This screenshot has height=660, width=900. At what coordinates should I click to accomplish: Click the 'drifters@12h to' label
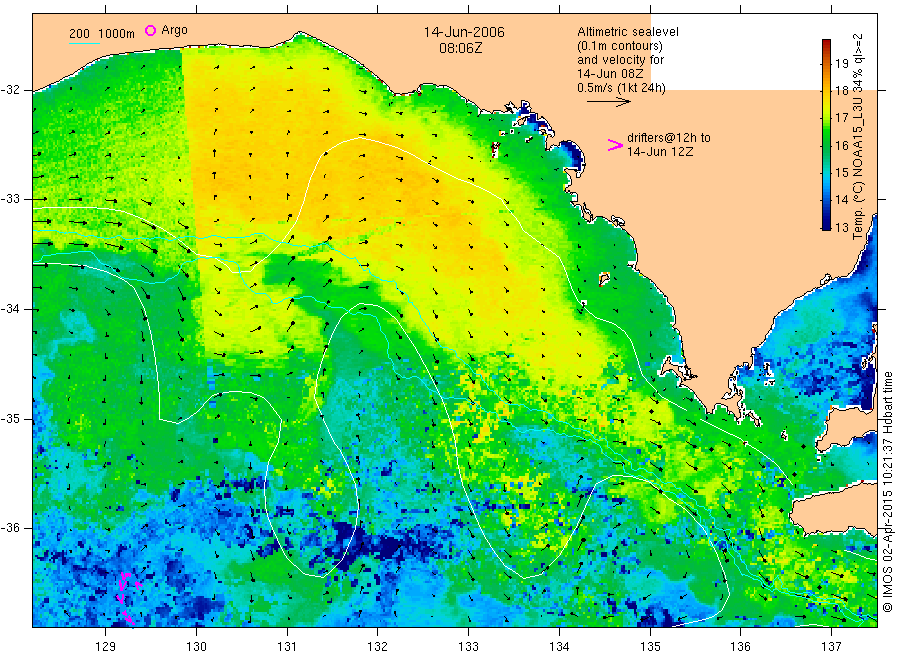(669, 138)
